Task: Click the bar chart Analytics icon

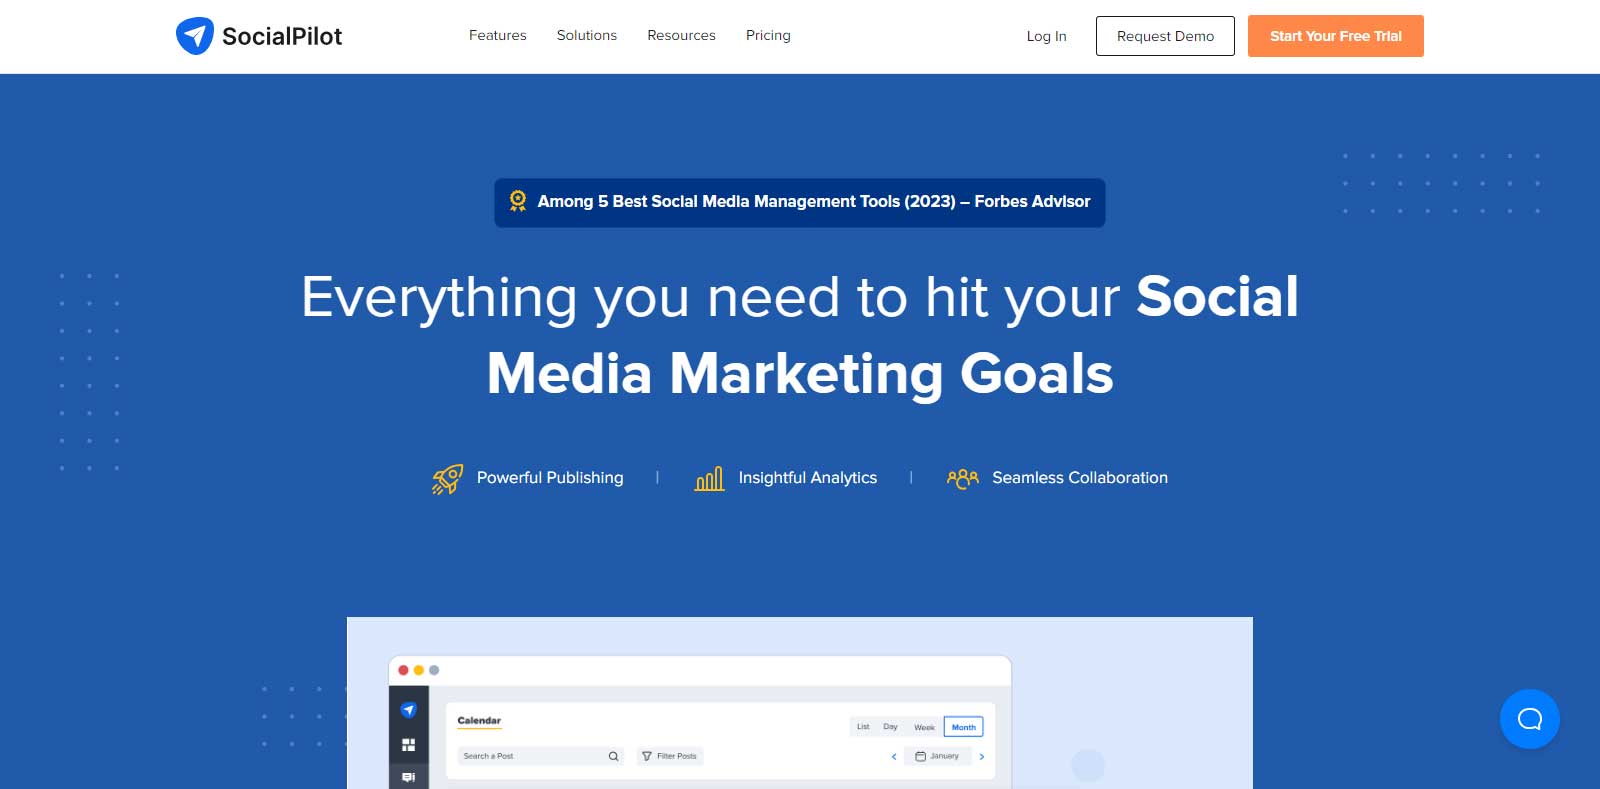Action: click(709, 479)
